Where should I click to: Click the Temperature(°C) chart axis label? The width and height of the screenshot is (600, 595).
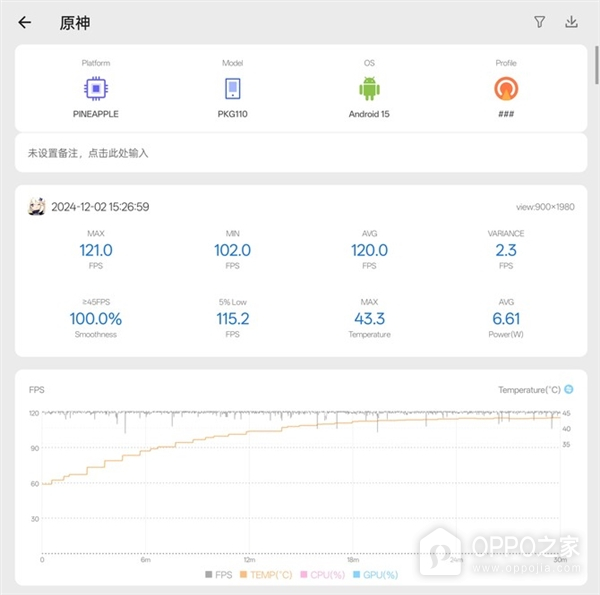529,390
